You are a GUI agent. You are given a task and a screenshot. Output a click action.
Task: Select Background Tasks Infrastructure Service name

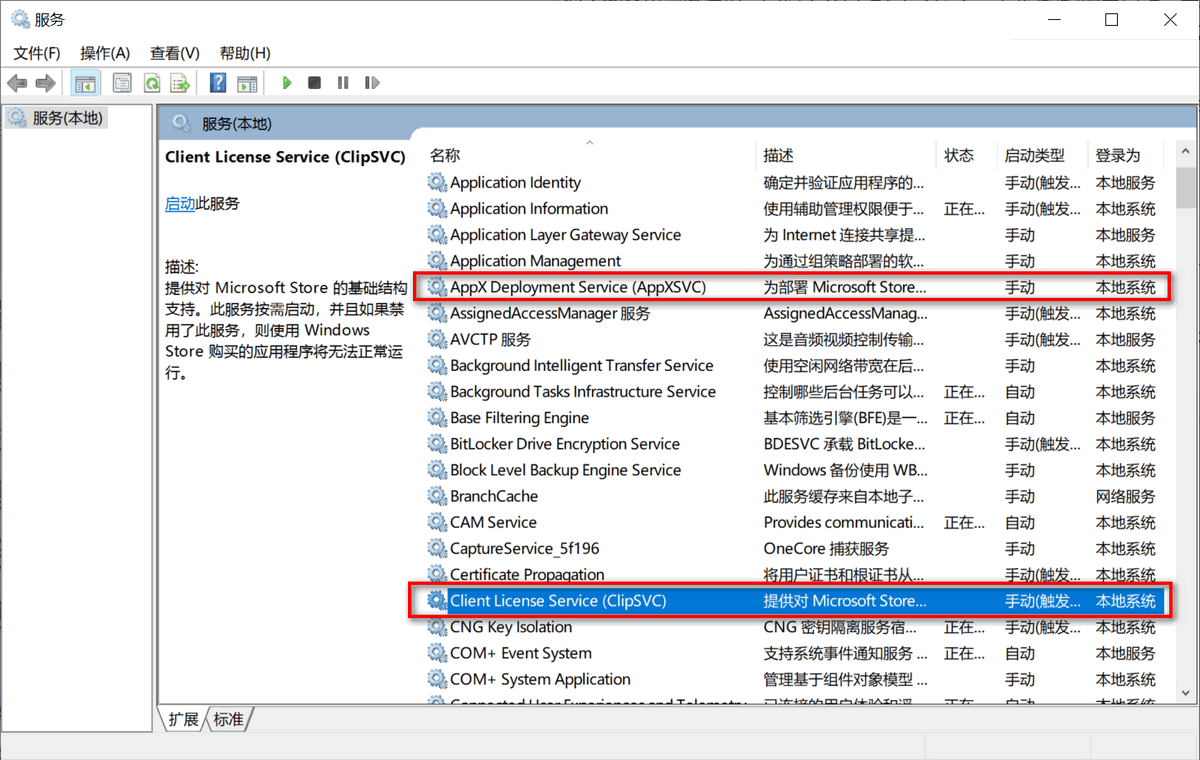[x=583, y=391]
